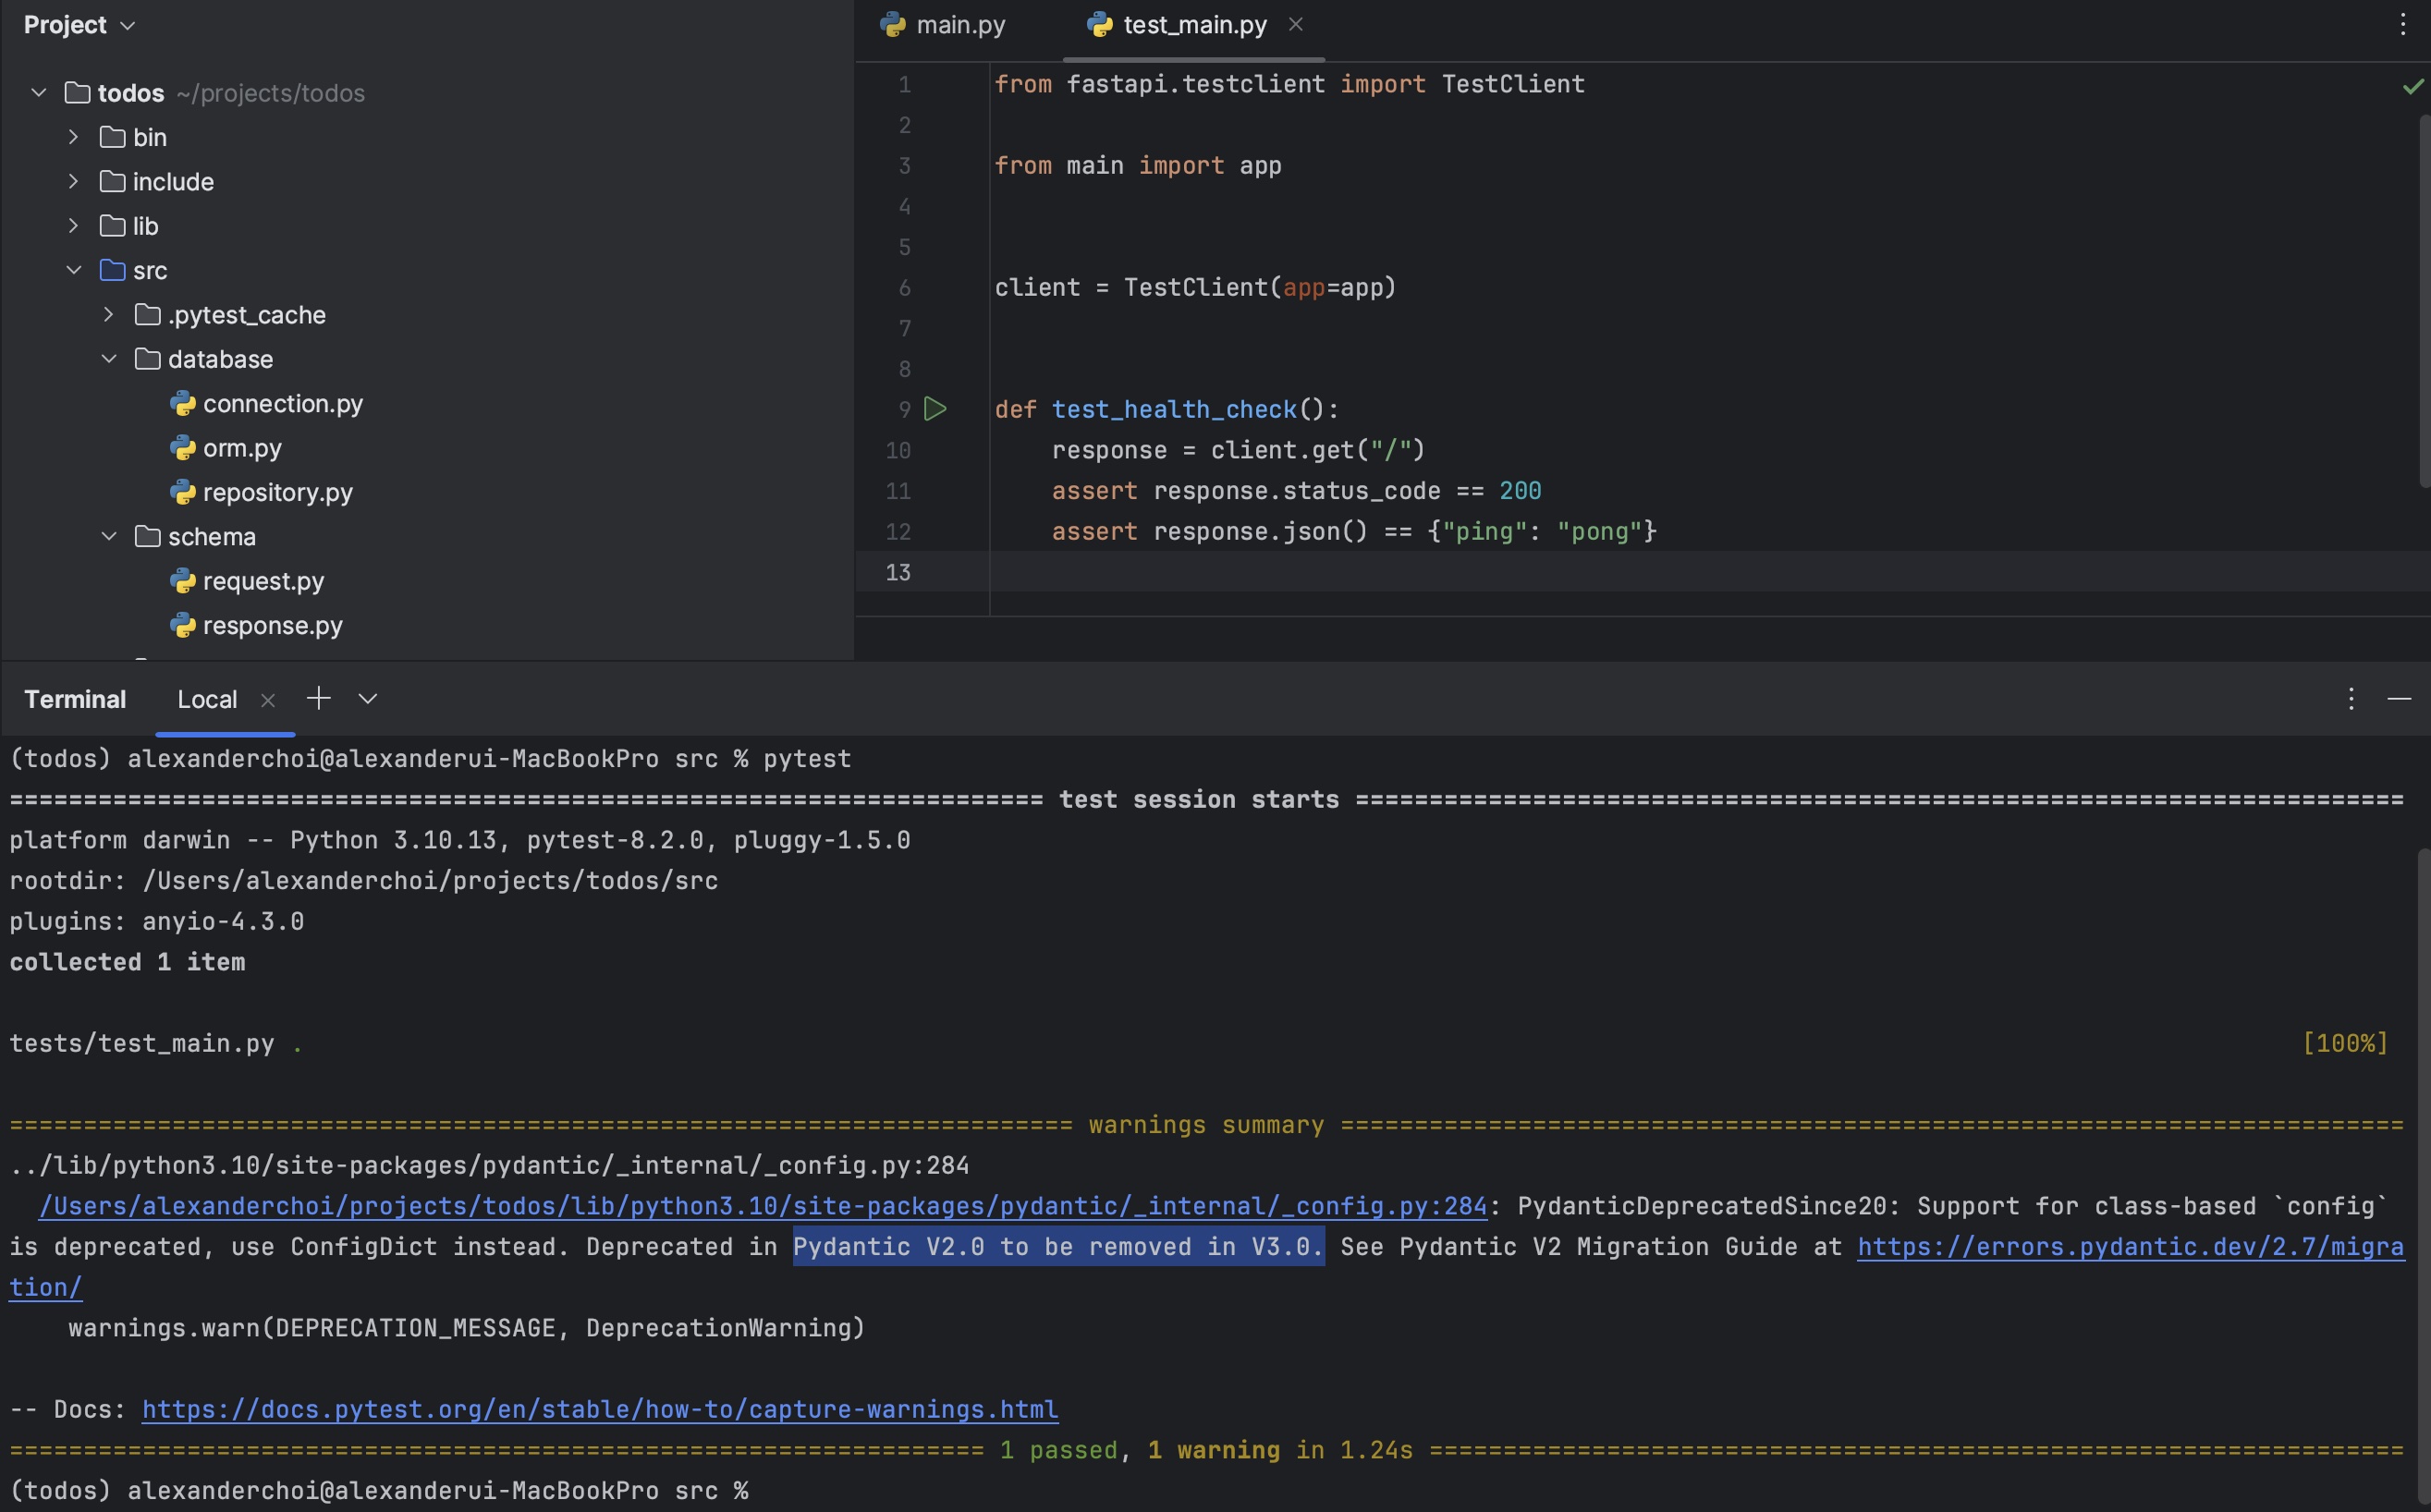Click 'warnings summary' header text
2431x1512 pixels.
(x=1206, y=1125)
